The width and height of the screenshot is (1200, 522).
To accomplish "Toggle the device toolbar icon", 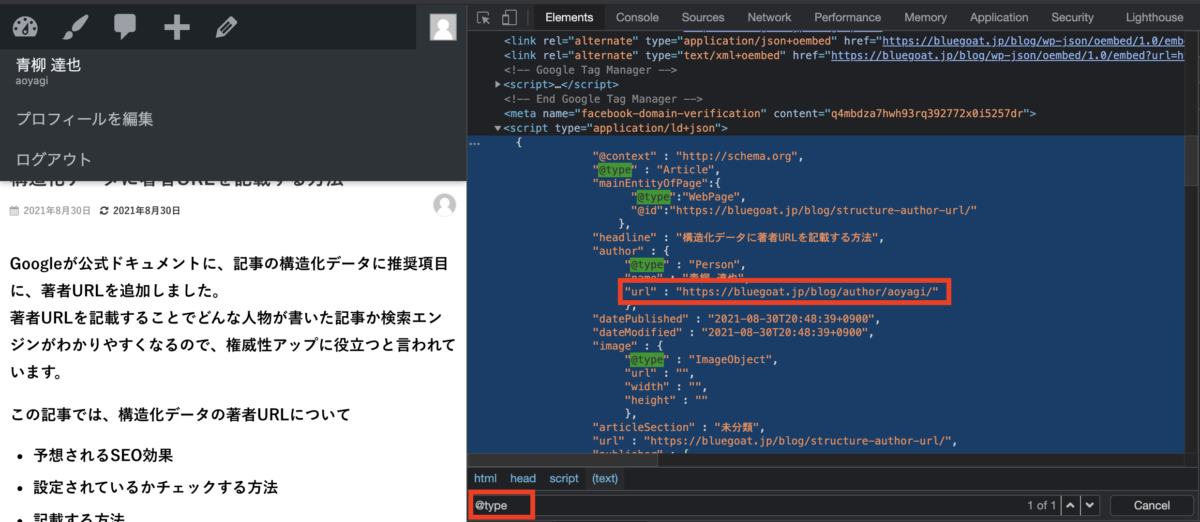I will pyautogui.click(x=509, y=17).
